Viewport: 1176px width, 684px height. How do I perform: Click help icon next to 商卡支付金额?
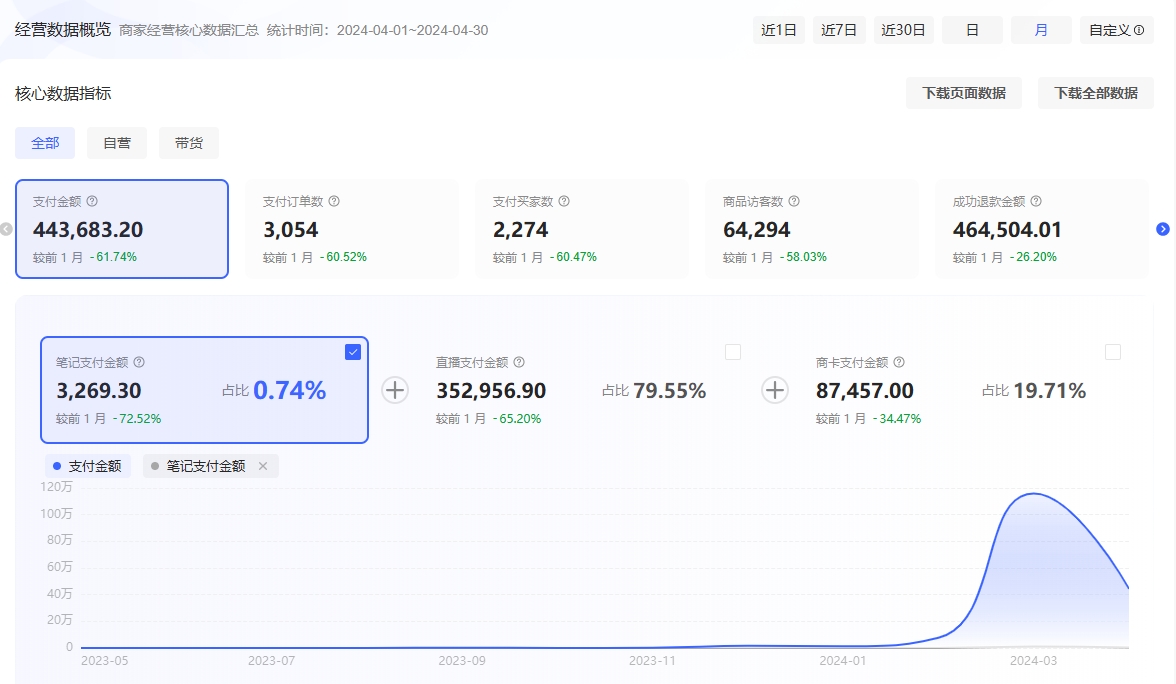[x=899, y=362]
